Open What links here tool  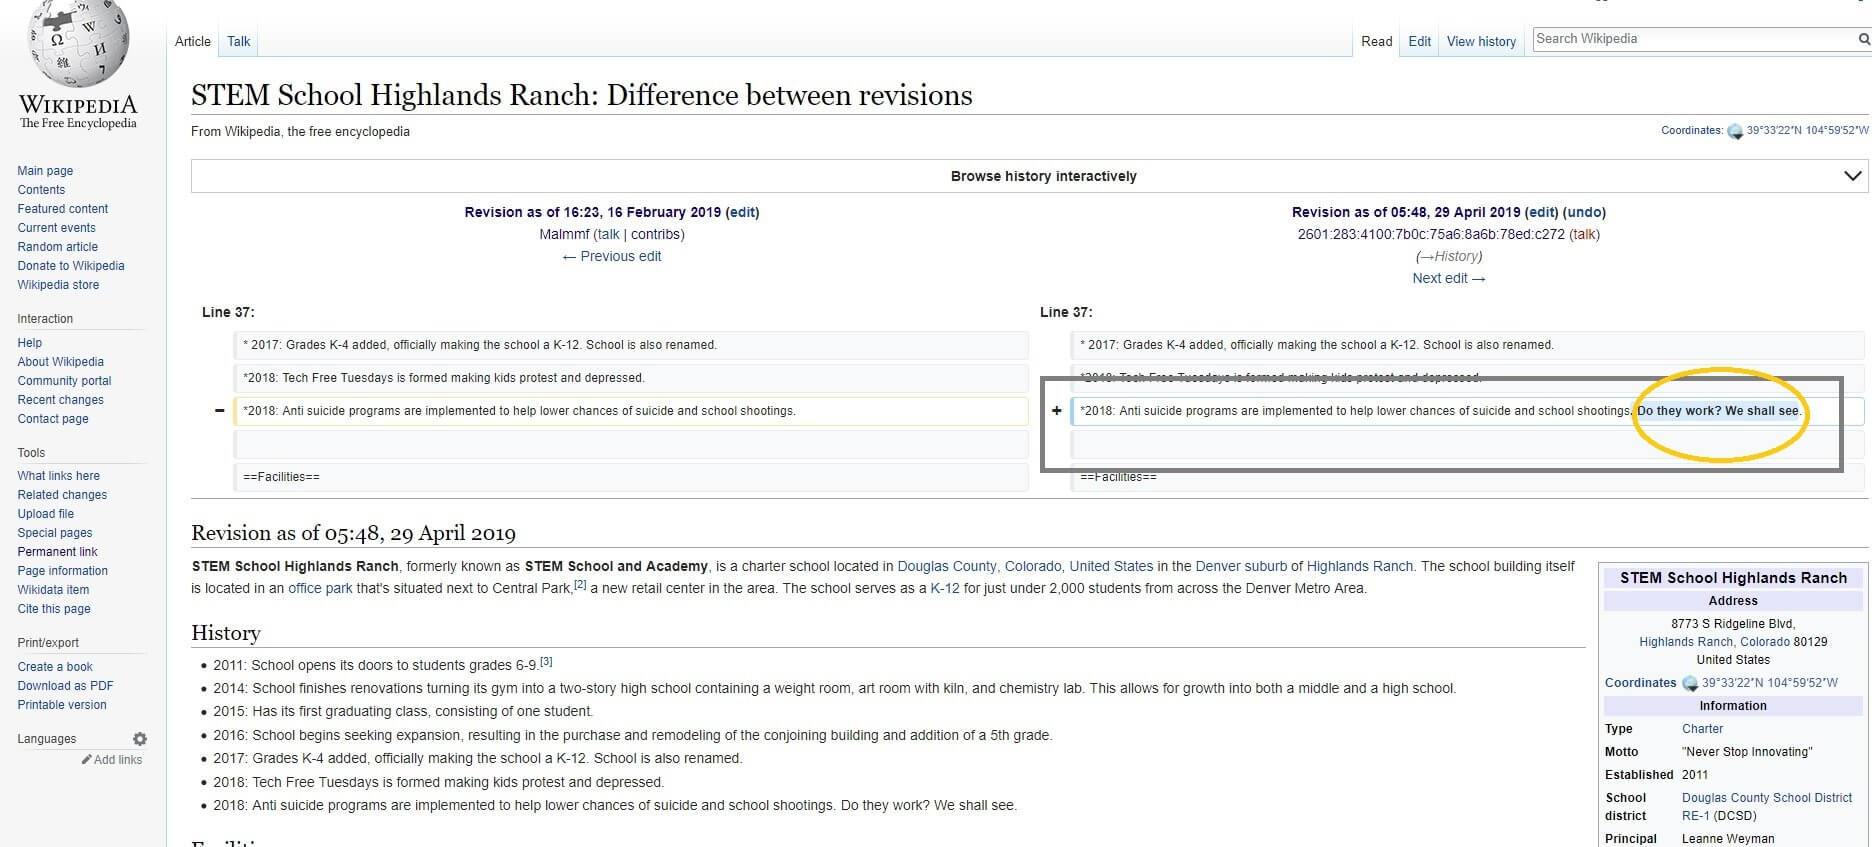coord(58,476)
